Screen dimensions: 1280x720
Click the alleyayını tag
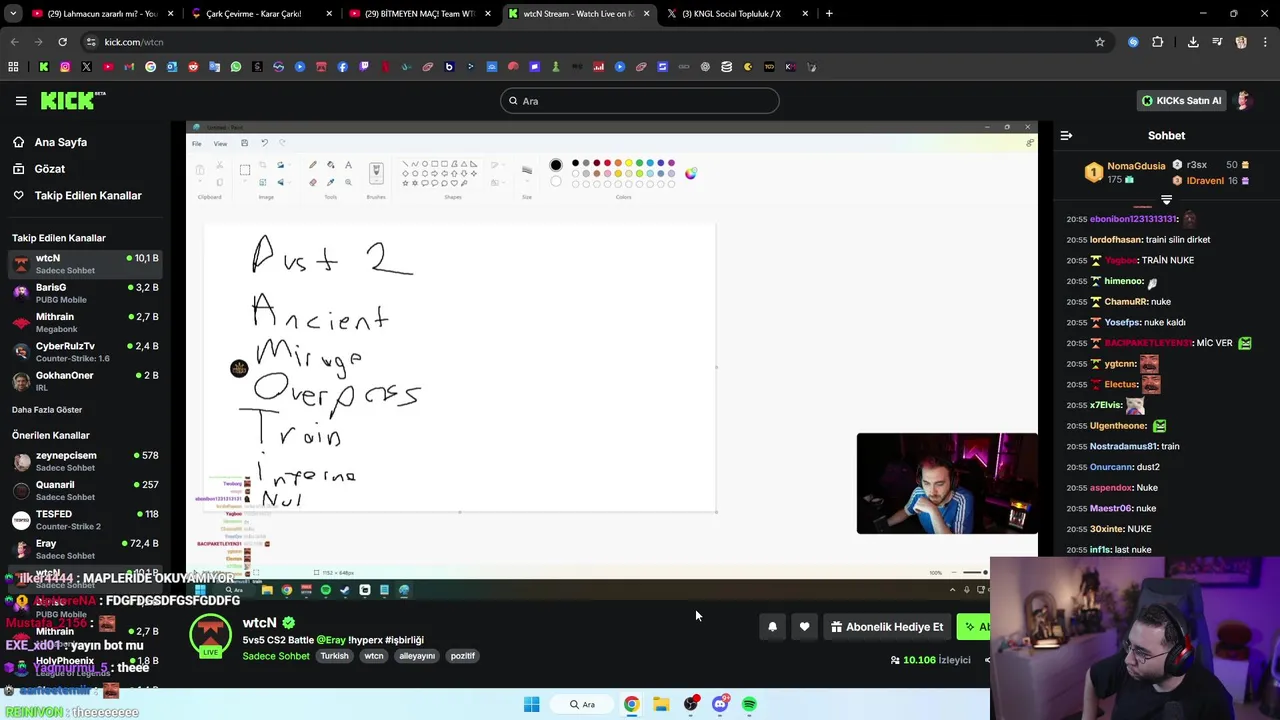click(x=417, y=656)
